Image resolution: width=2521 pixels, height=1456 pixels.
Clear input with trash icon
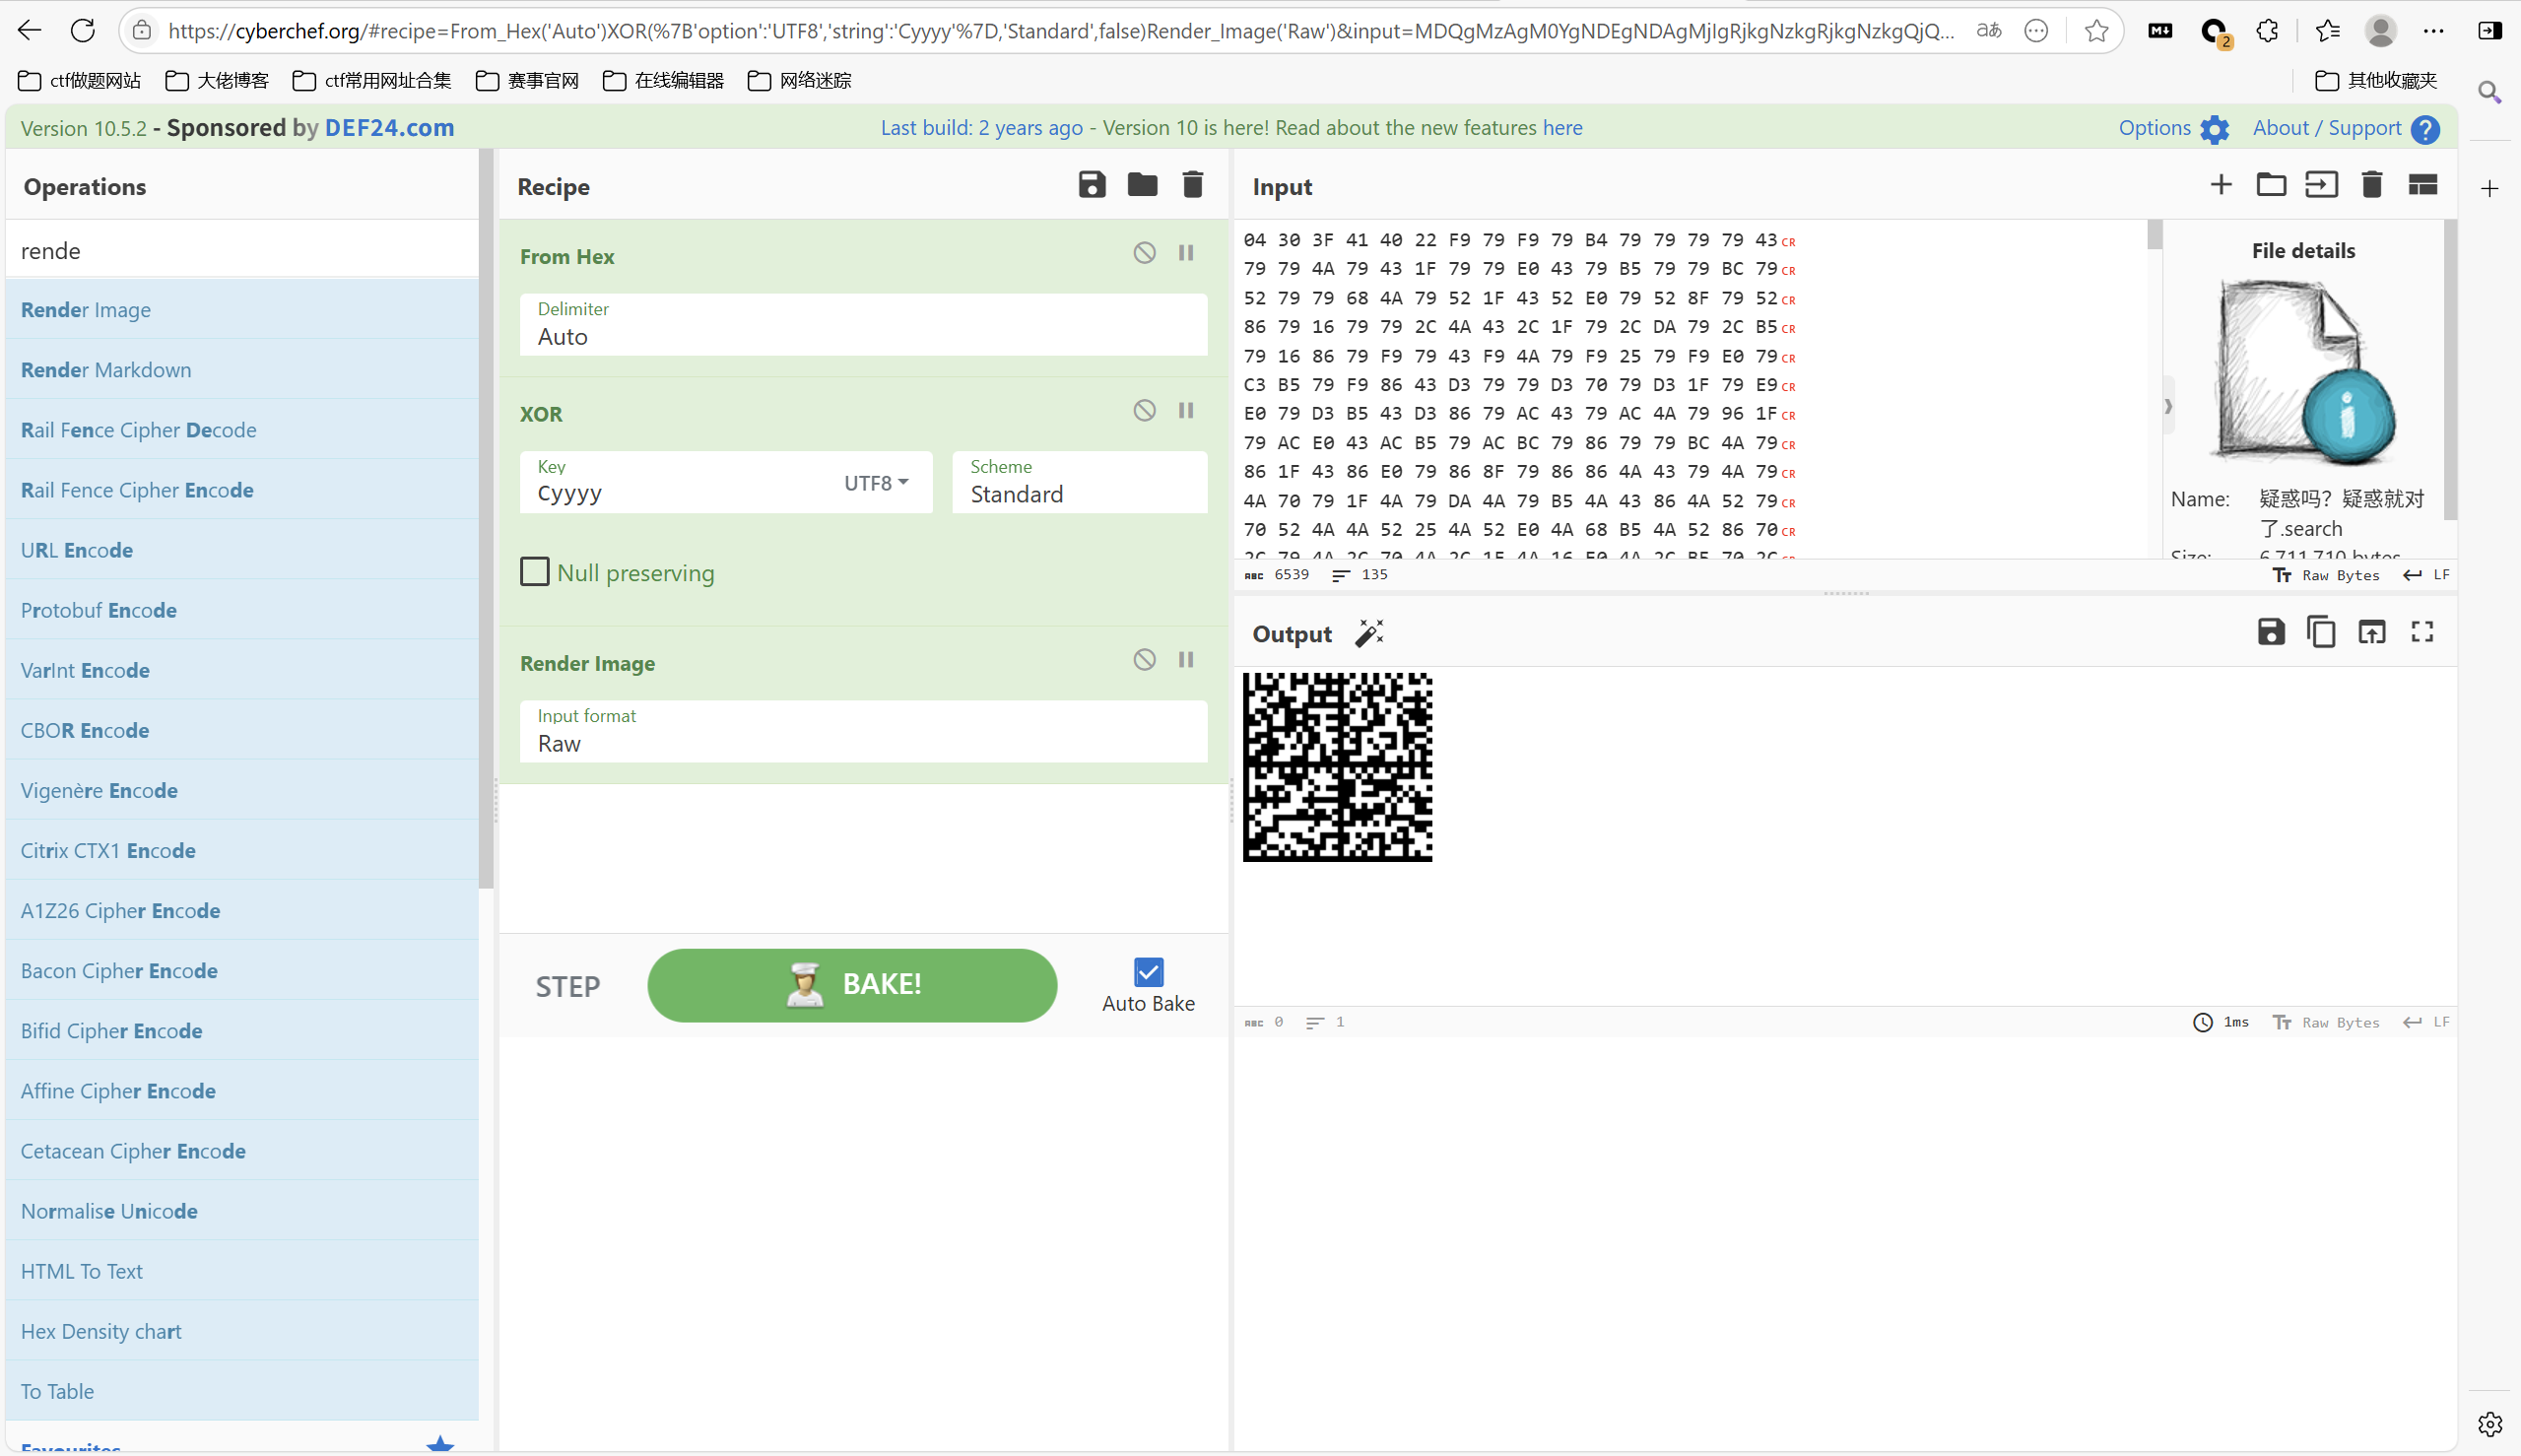click(2372, 185)
